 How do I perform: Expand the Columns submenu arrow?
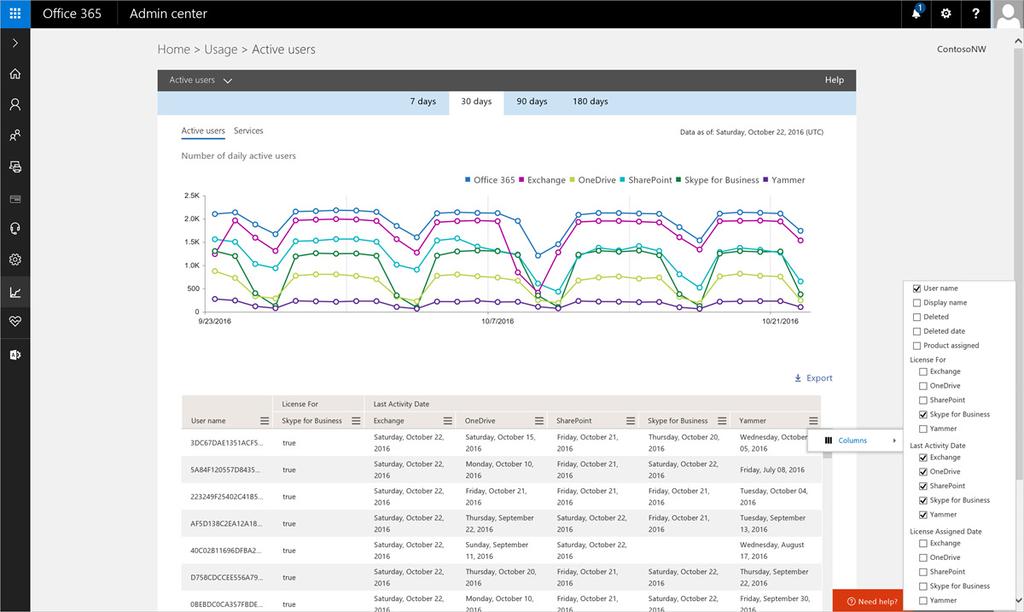pyautogui.click(x=894, y=440)
